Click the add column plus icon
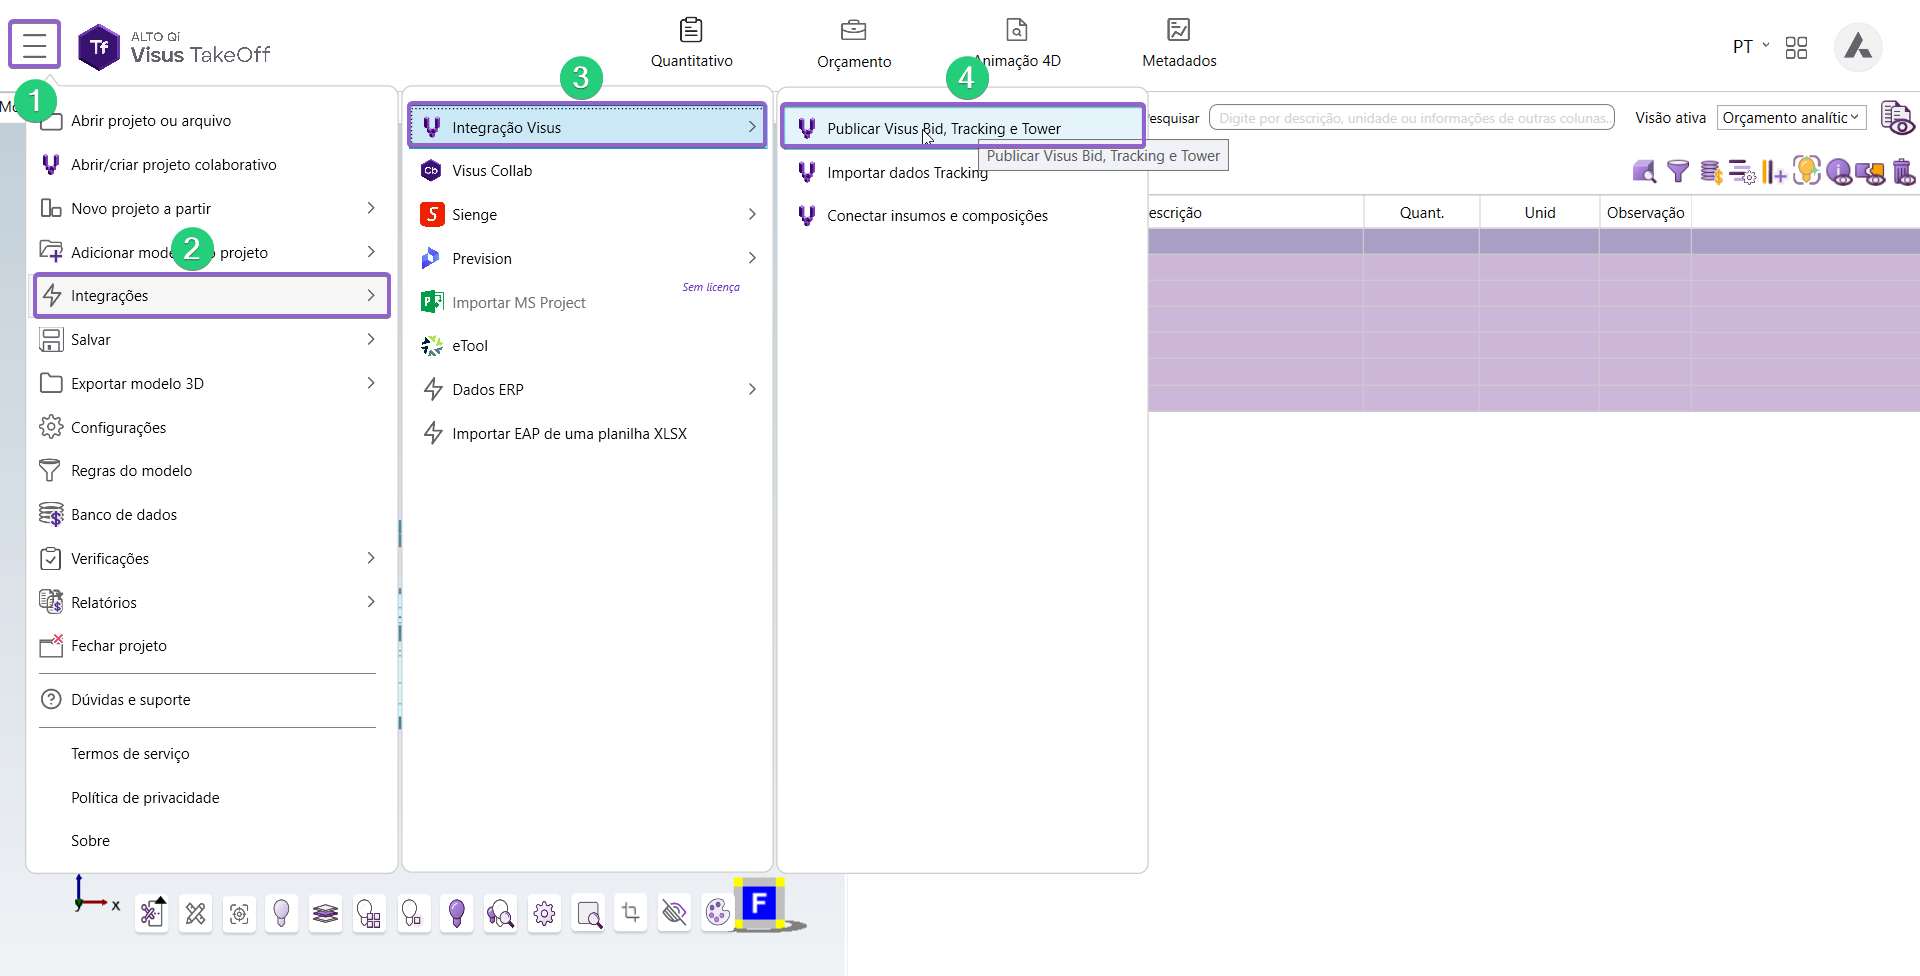 (1774, 172)
